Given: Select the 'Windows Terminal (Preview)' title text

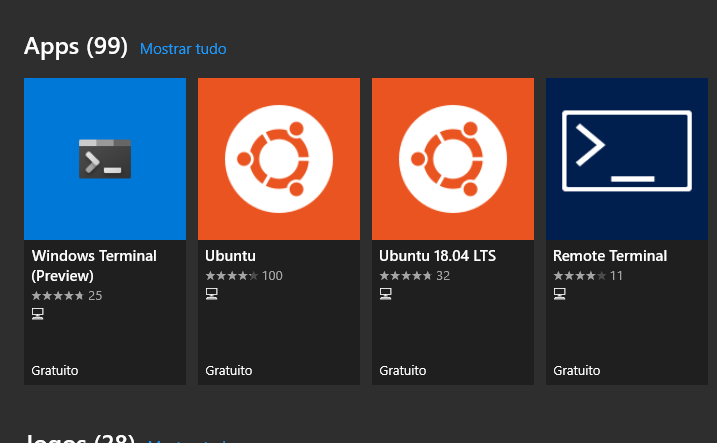Looking at the screenshot, I should (94, 266).
